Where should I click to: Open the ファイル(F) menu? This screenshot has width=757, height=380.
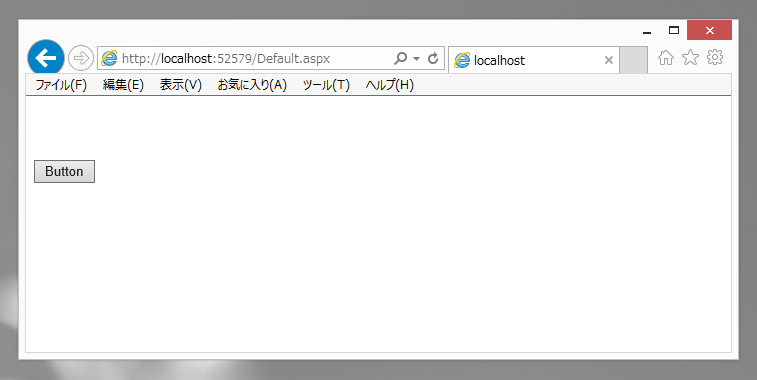pyautogui.click(x=61, y=85)
